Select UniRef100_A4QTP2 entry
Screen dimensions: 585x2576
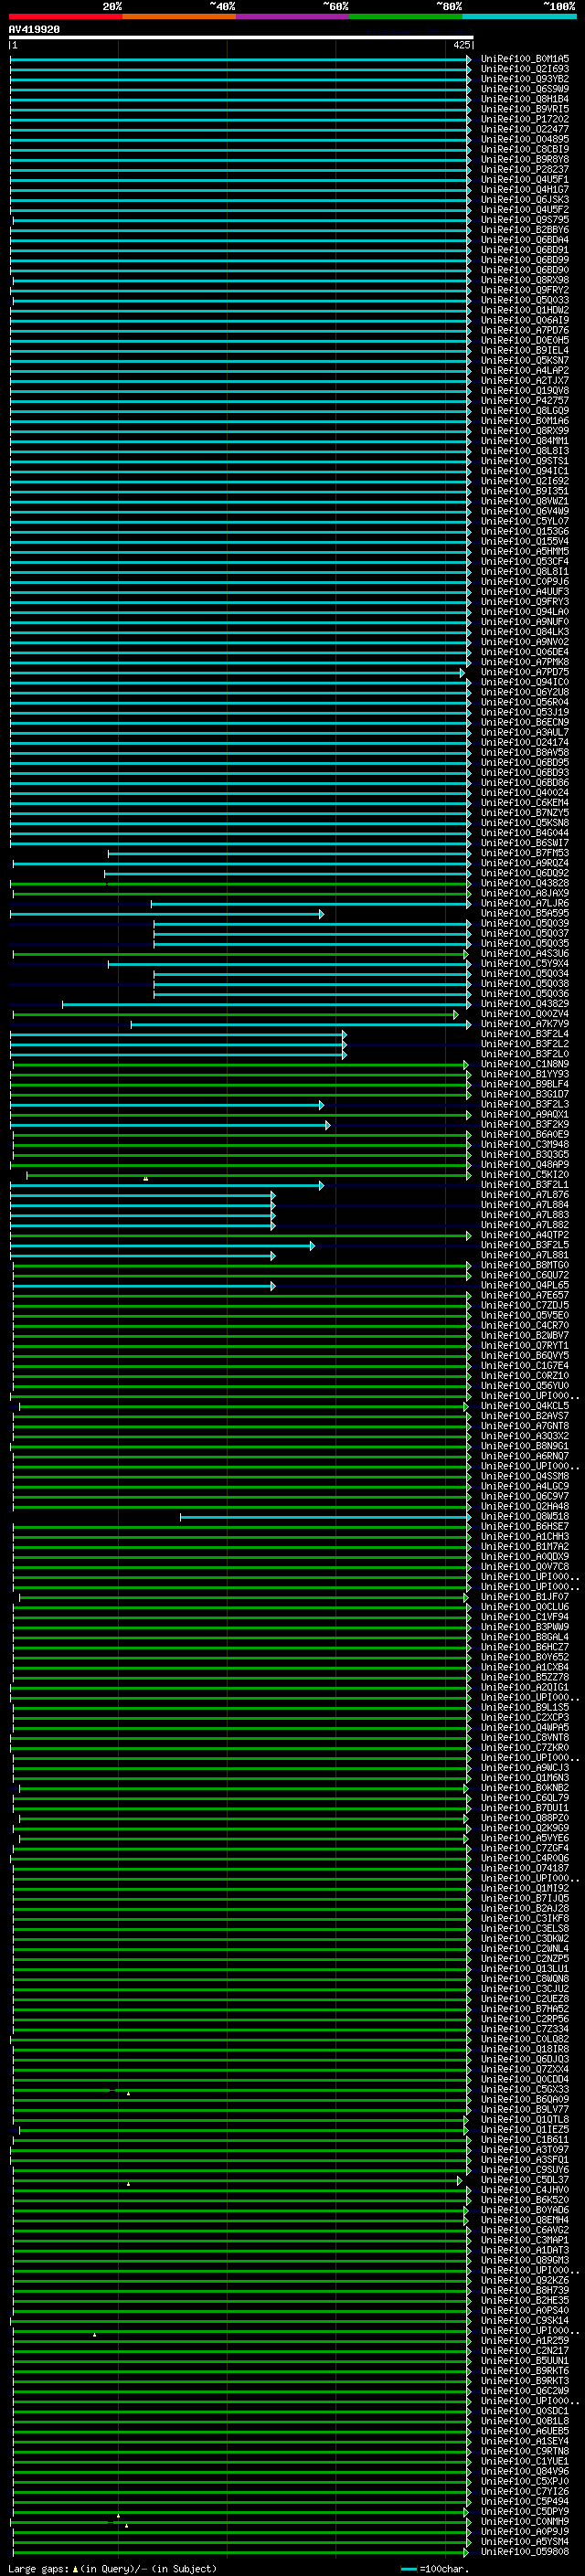point(525,1235)
